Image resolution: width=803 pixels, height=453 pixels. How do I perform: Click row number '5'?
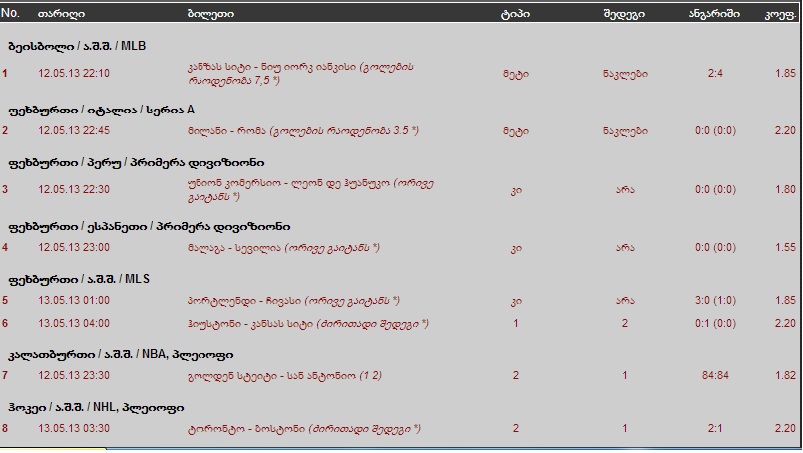[5, 300]
